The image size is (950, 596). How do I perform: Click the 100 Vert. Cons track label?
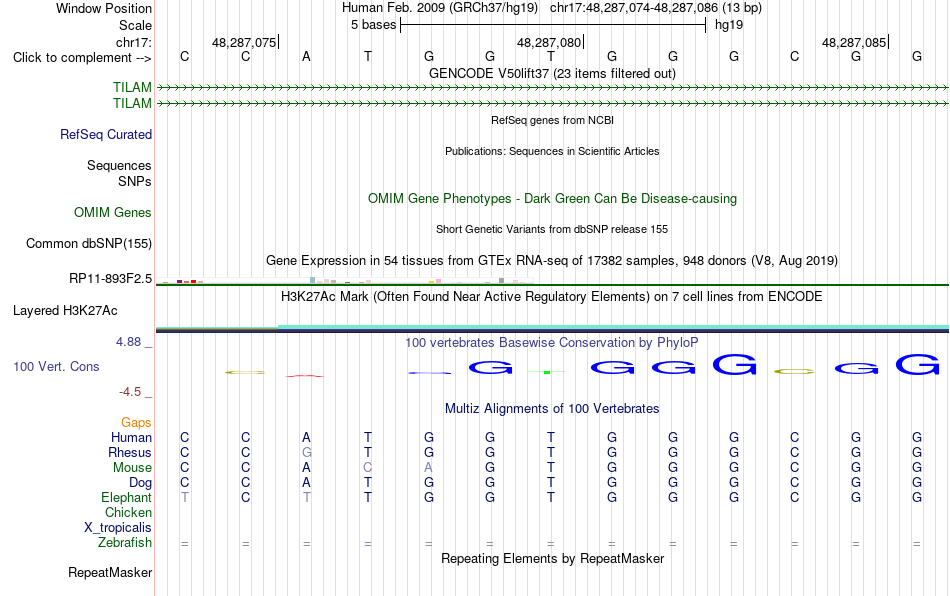coord(56,366)
